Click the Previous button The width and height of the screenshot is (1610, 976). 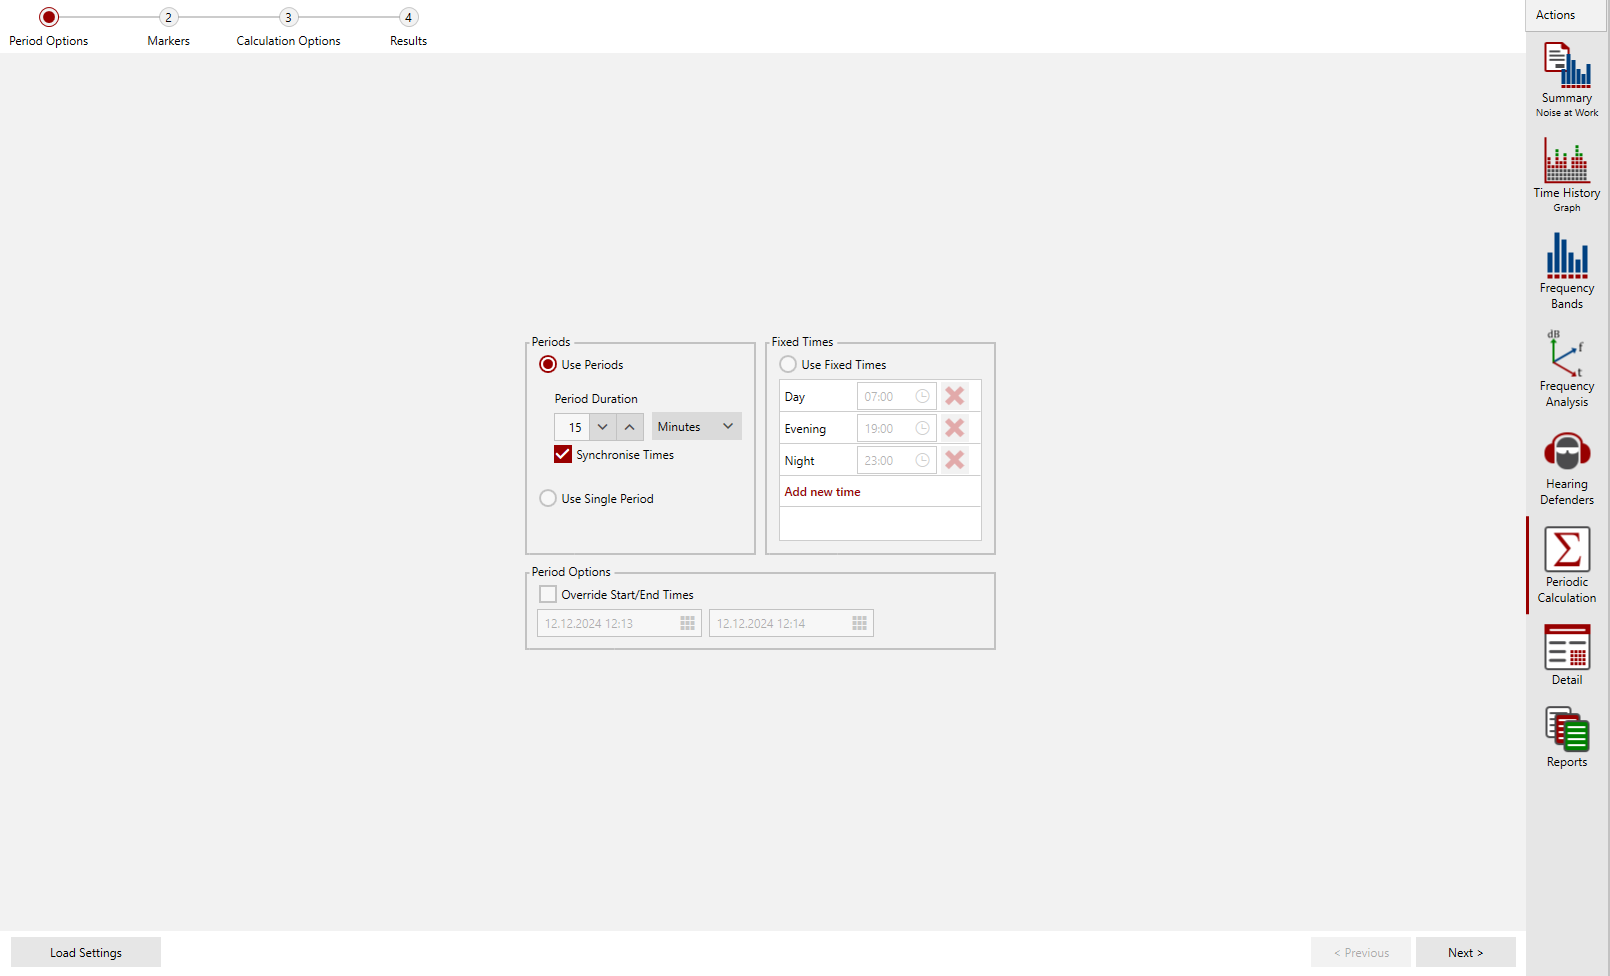(x=1361, y=952)
